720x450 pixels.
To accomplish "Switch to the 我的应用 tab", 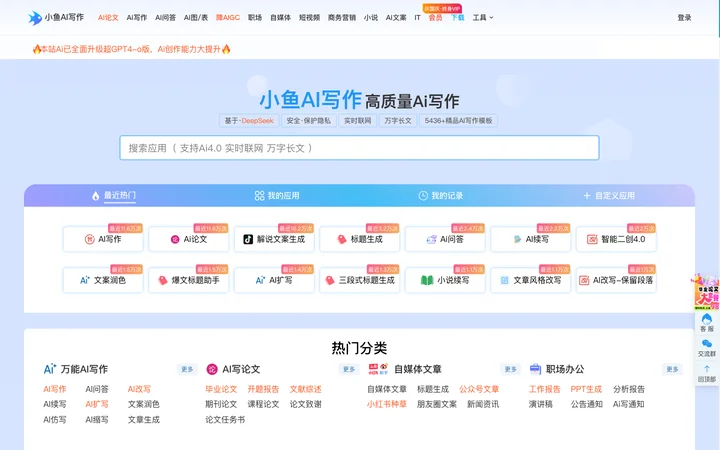I will pyautogui.click(x=277, y=196).
